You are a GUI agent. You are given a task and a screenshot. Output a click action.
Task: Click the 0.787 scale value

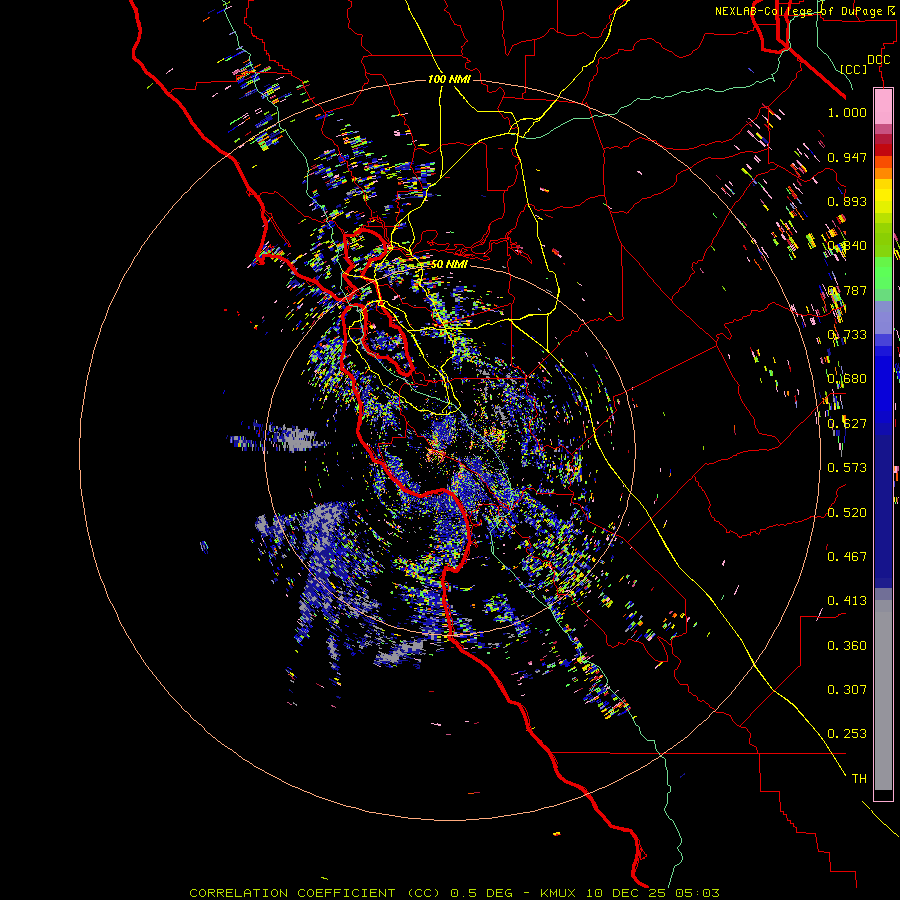click(x=847, y=290)
